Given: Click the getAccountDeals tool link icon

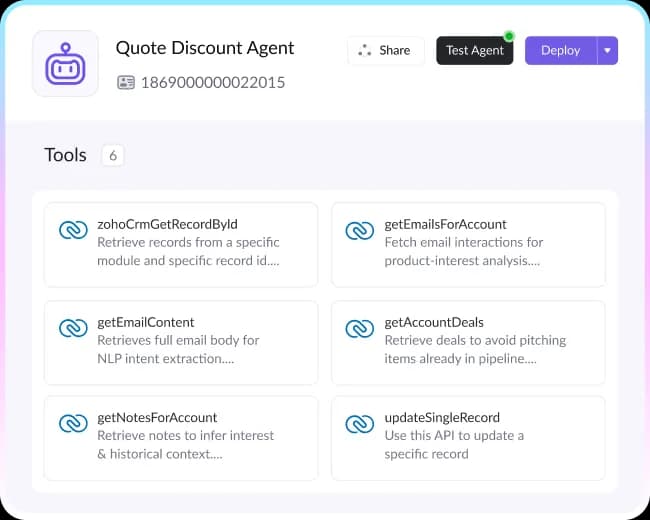Looking at the screenshot, I should 360,328.
